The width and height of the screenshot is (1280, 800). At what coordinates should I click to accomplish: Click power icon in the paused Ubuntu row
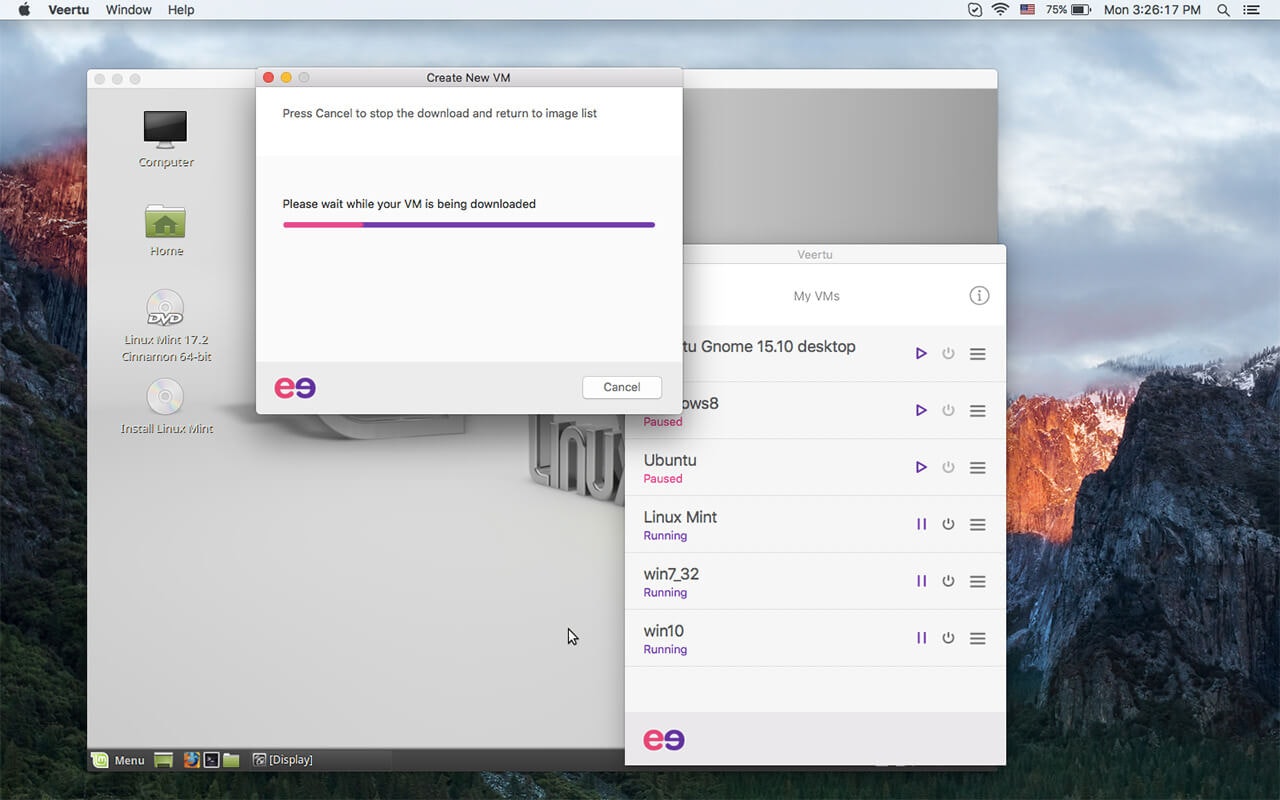coord(948,468)
